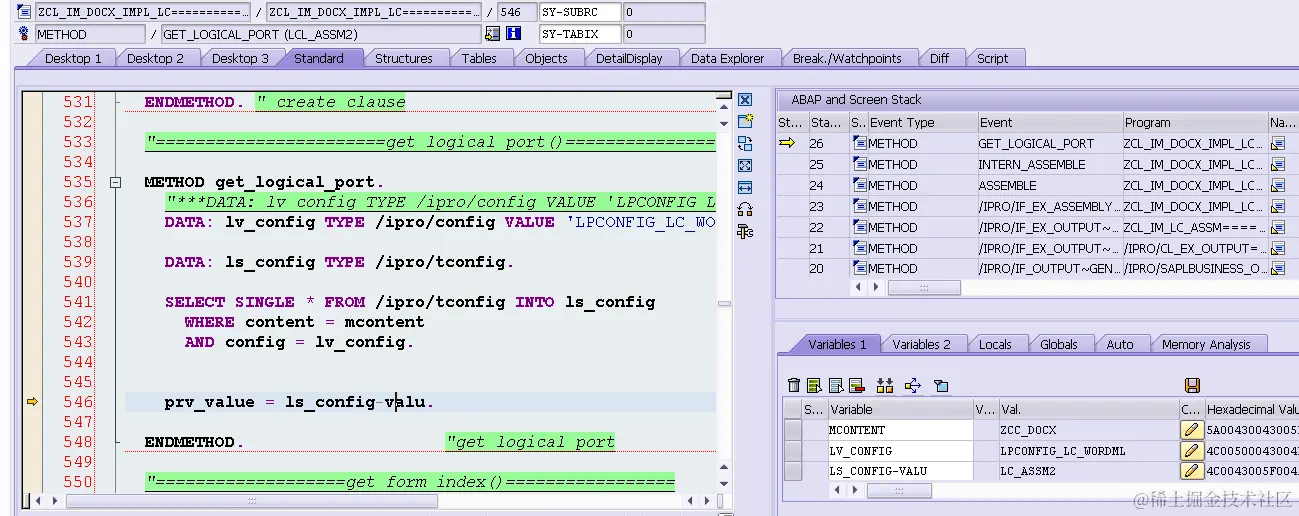Click the horizontal maximize icon beside the editor

click(745, 188)
